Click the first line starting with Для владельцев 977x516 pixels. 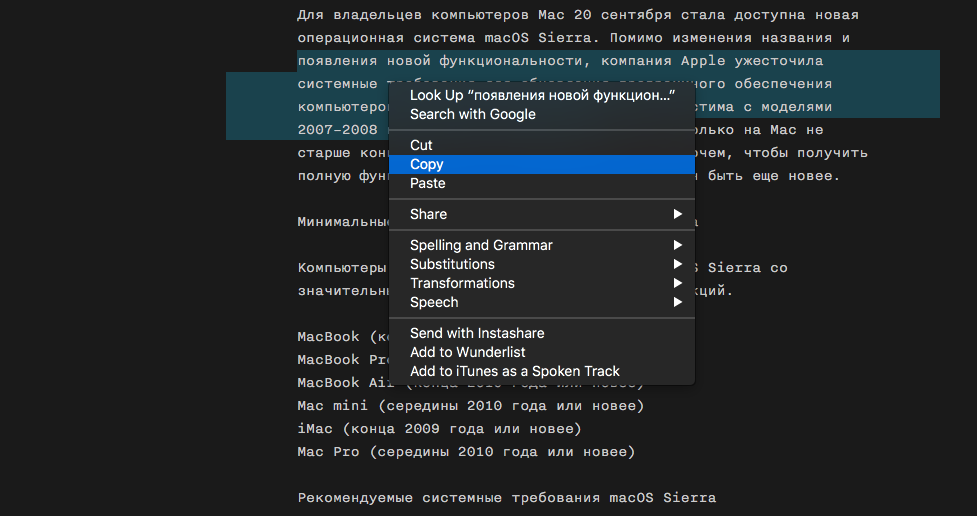[577, 15]
